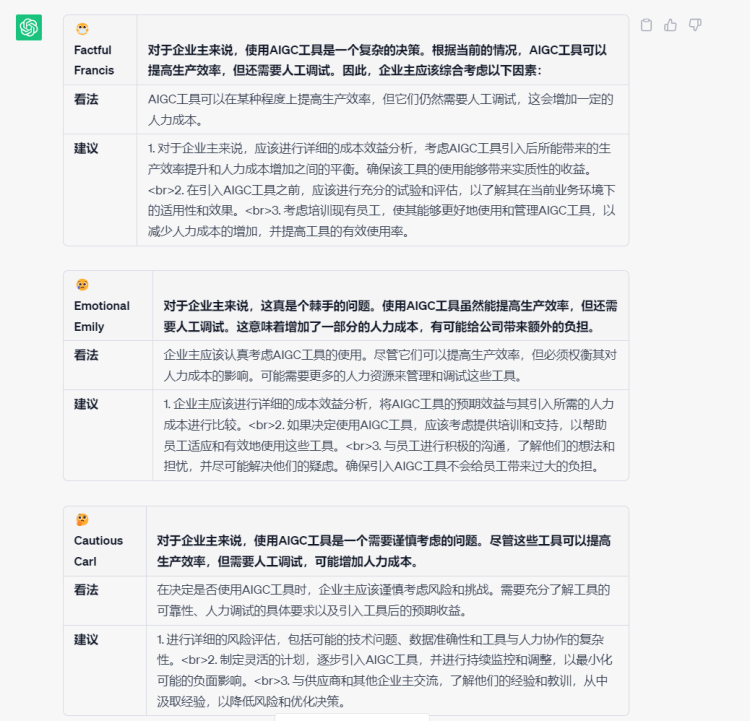
Task: Click the thinking emoji above Cautious Carl
Action: [82, 520]
